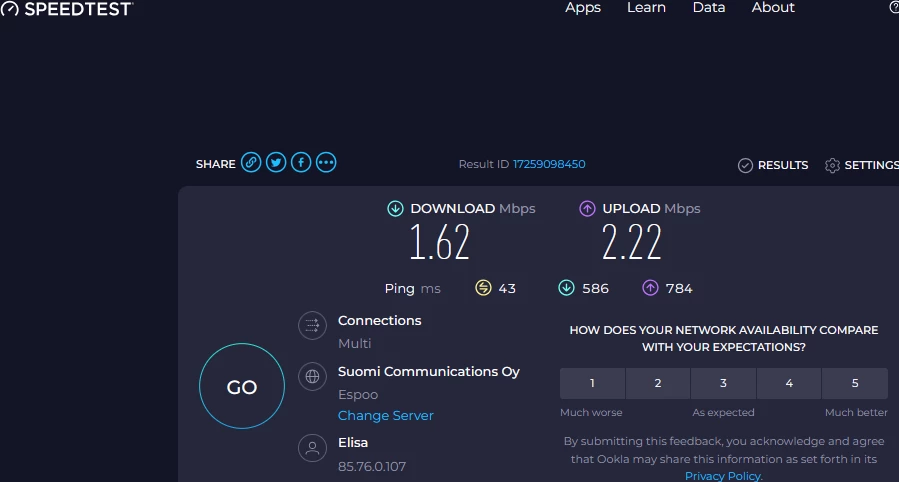This screenshot has width=899, height=482.
Task: Click the download arrow icon beside DOWNLOAD
Action: coord(395,209)
